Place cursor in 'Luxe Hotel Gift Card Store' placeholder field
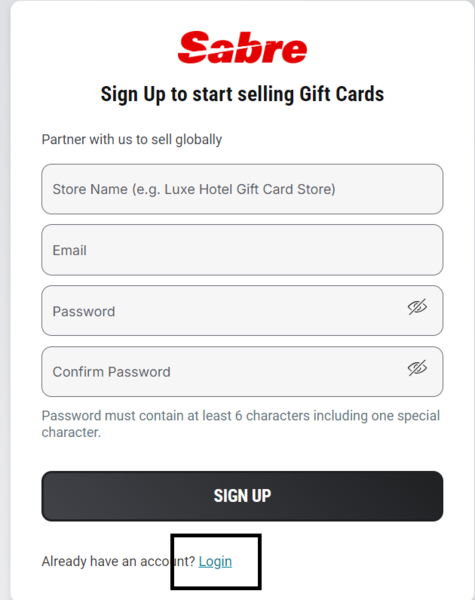Viewport: 475px width, 600px height. point(242,189)
